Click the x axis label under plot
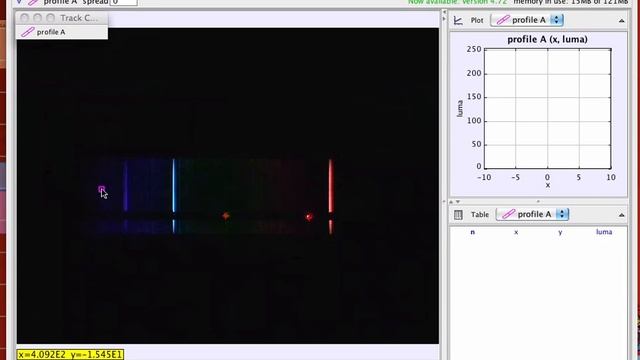 tap(548, 185)
